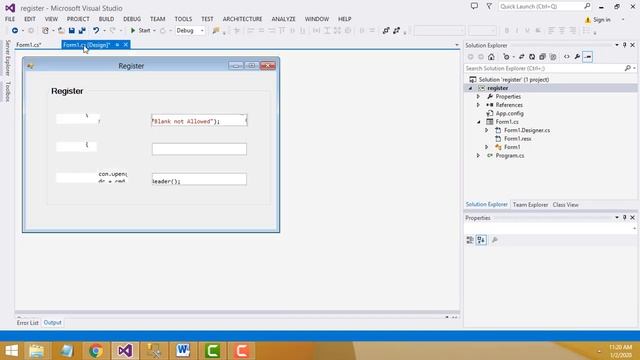Click the Open File folder toolbar icon
Image resolution: width=640 pixels, height=360 pixels.
click(x=61, y=31)
